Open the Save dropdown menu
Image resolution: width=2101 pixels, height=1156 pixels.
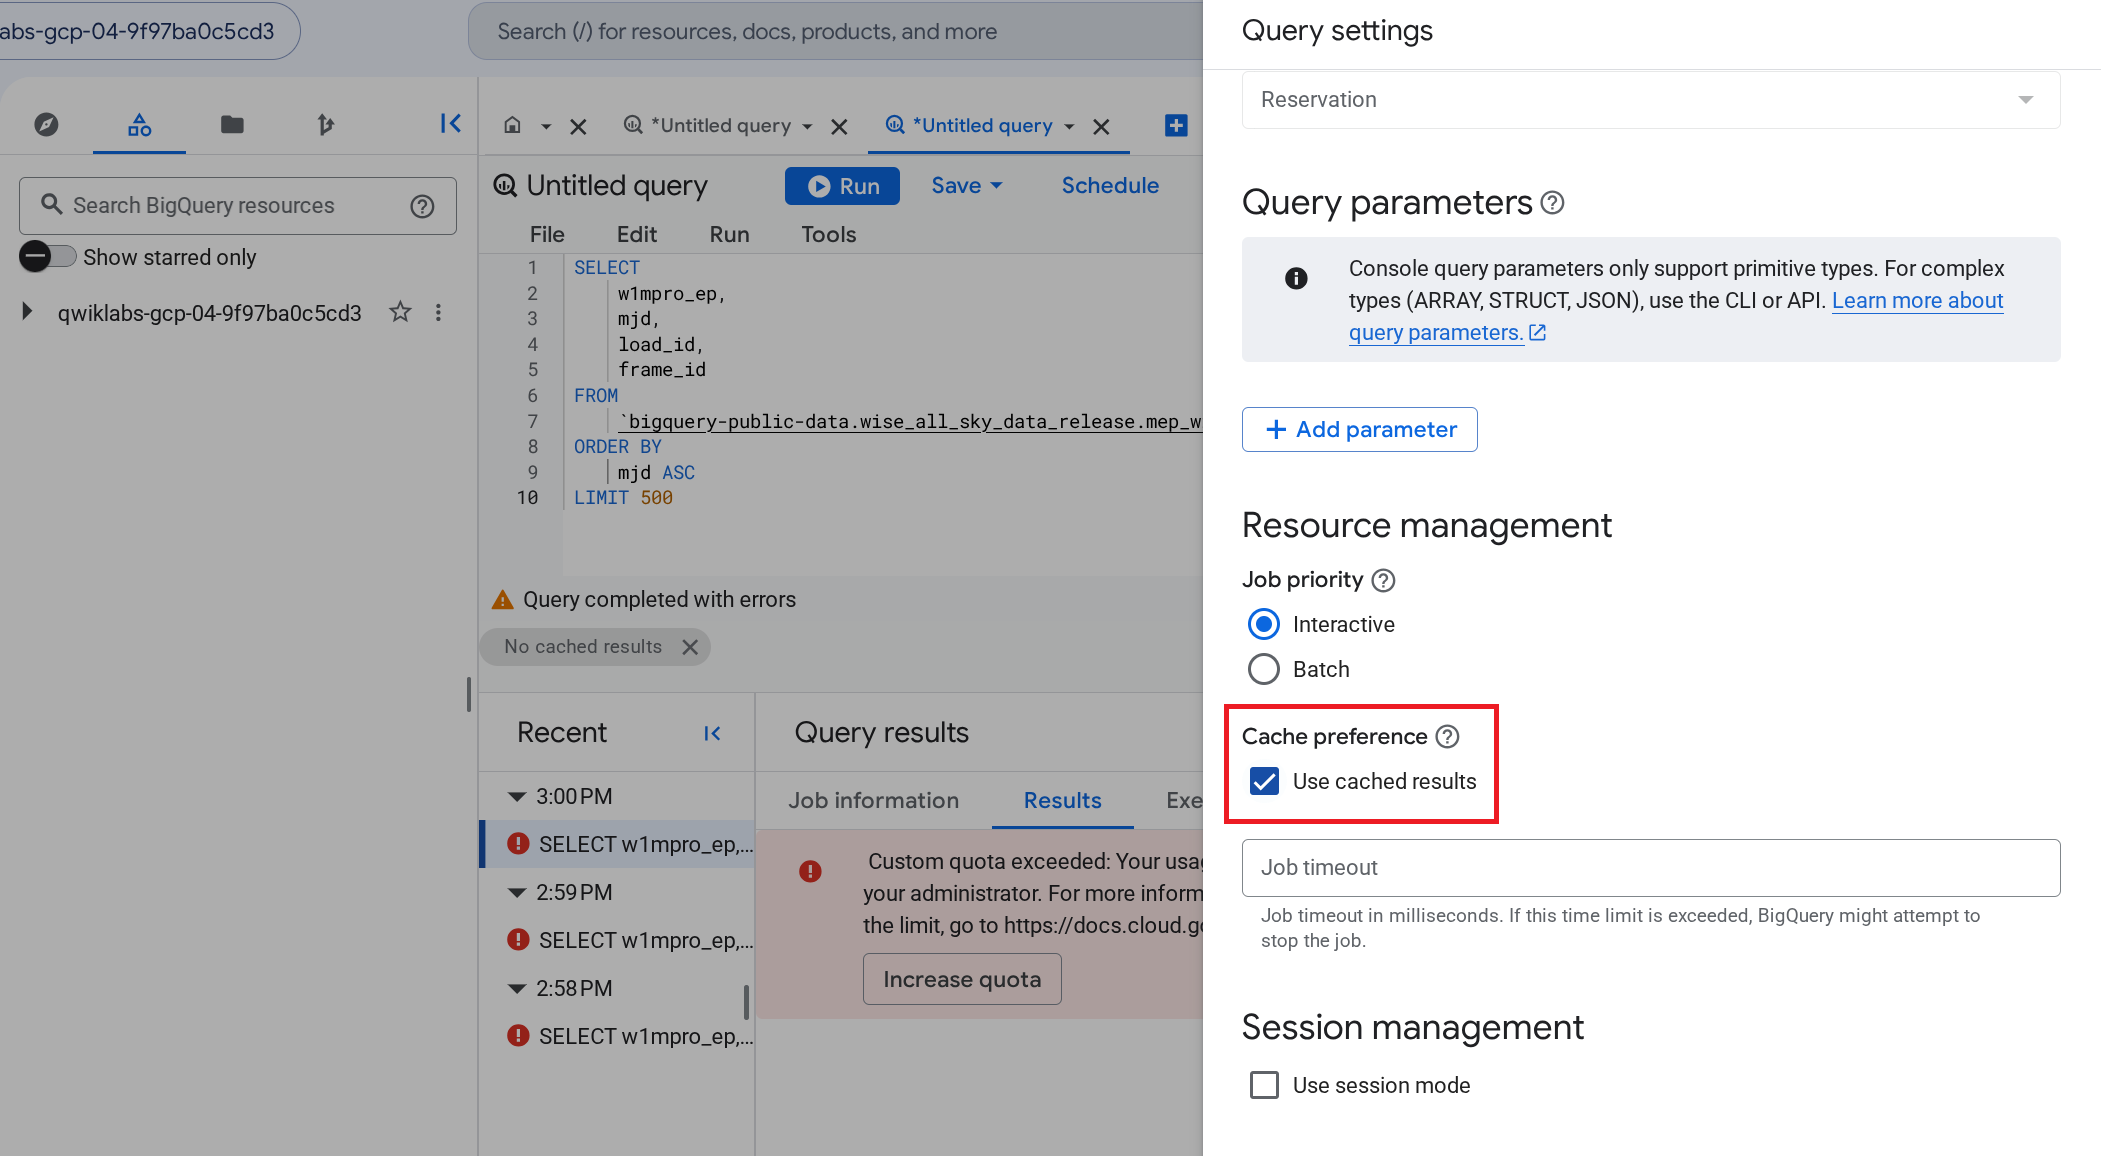pyautogui.click(x=966, y=186)
